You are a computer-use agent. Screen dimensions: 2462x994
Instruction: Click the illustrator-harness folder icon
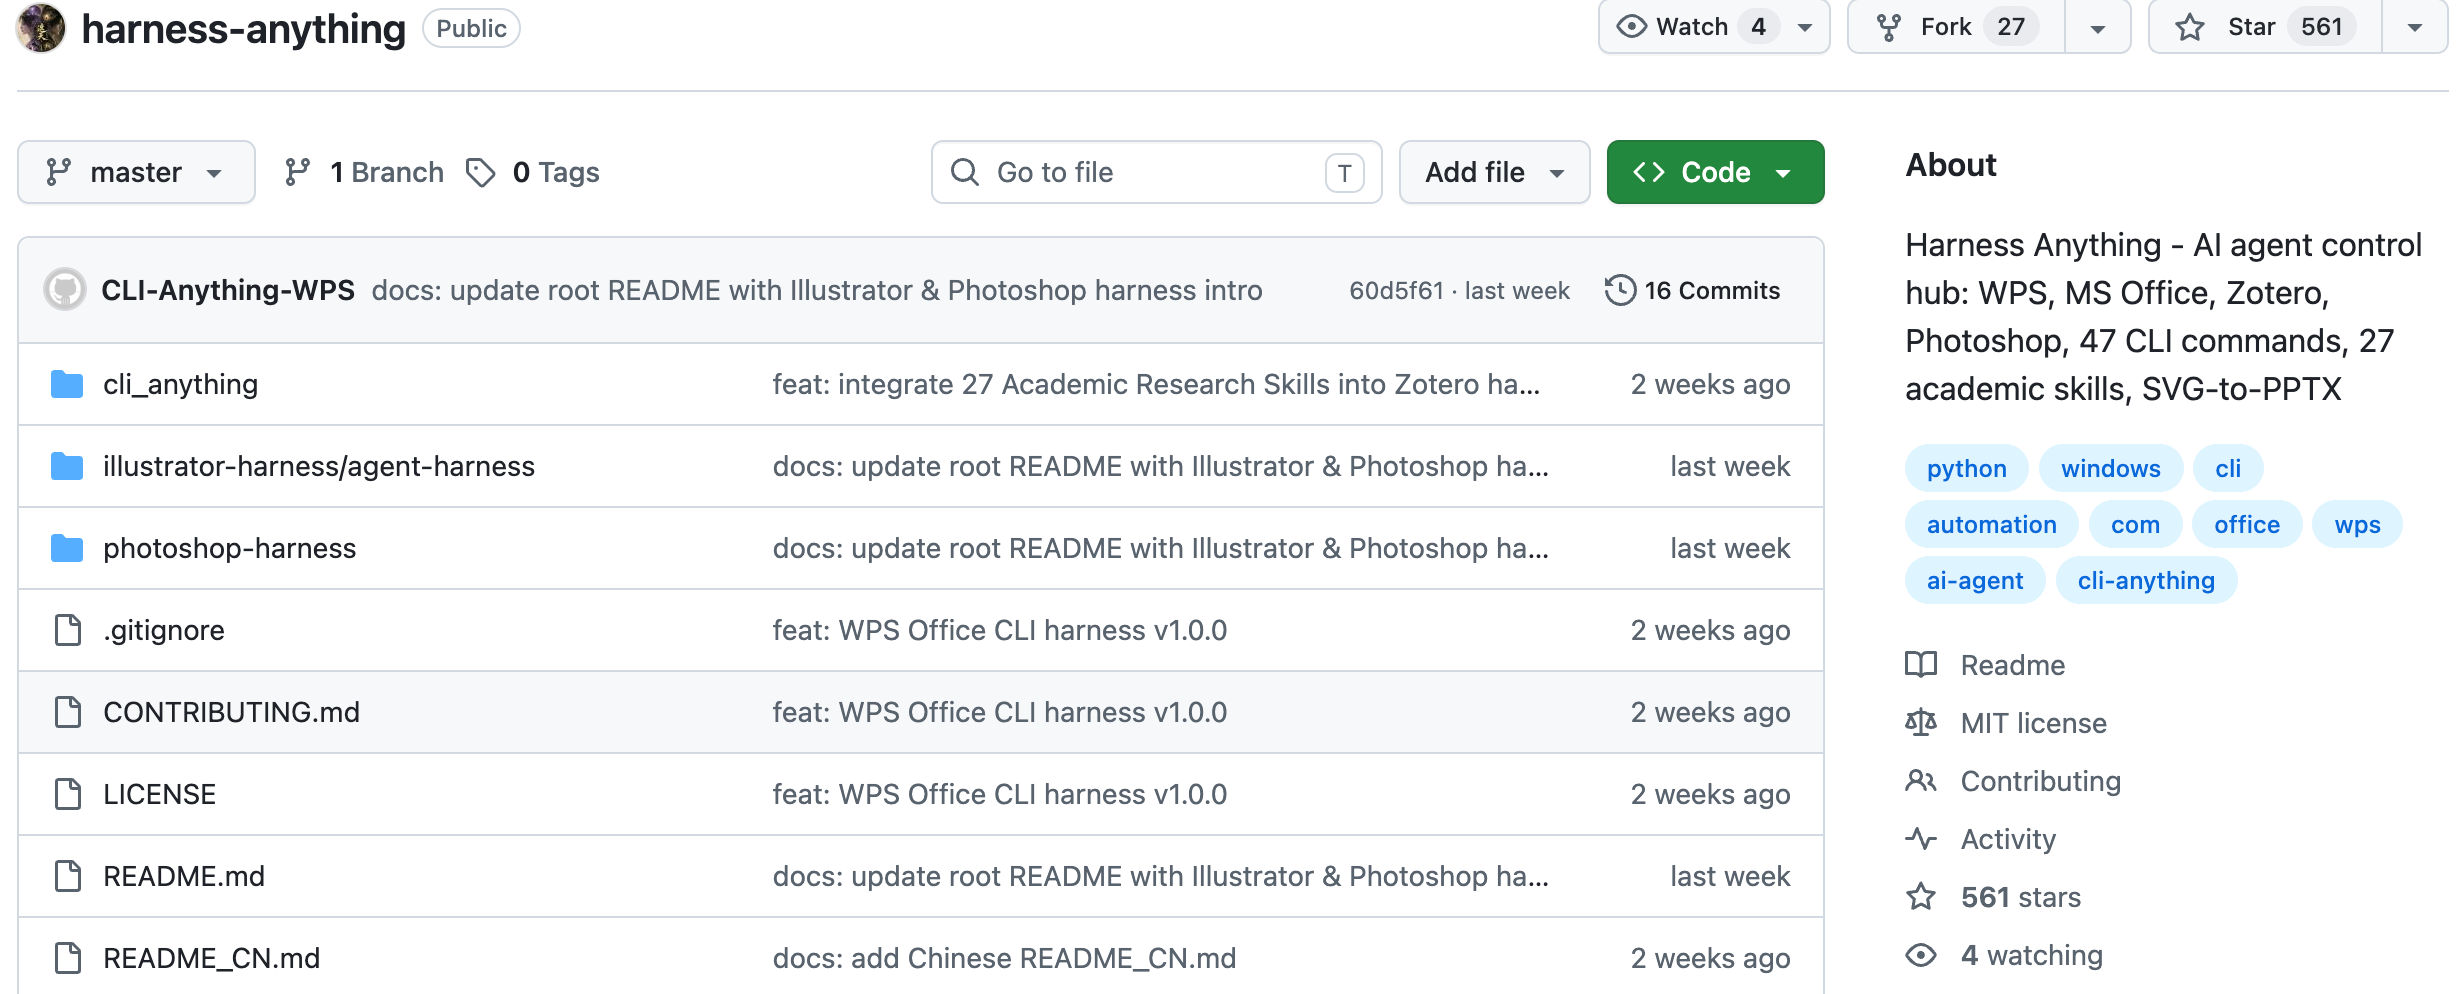(67, 466)
